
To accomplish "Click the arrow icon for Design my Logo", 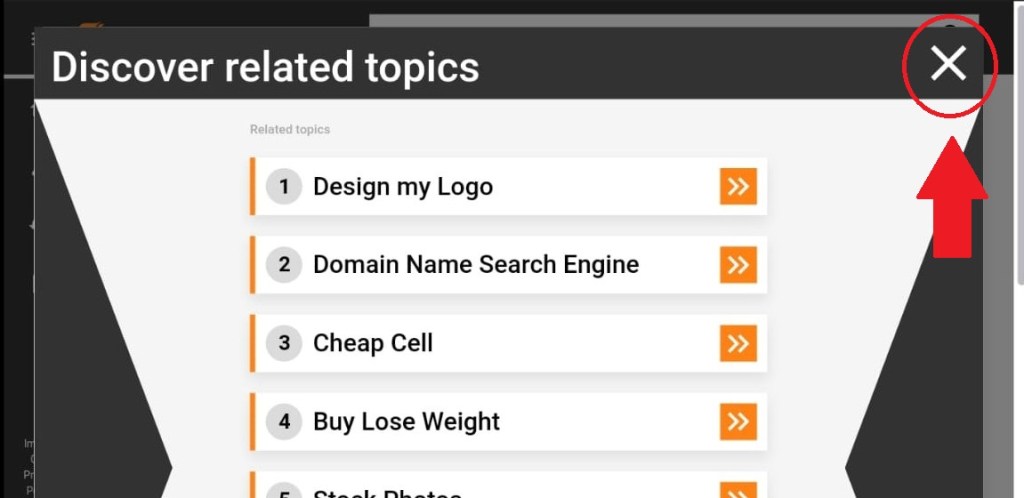I will (x=738, y=186).
